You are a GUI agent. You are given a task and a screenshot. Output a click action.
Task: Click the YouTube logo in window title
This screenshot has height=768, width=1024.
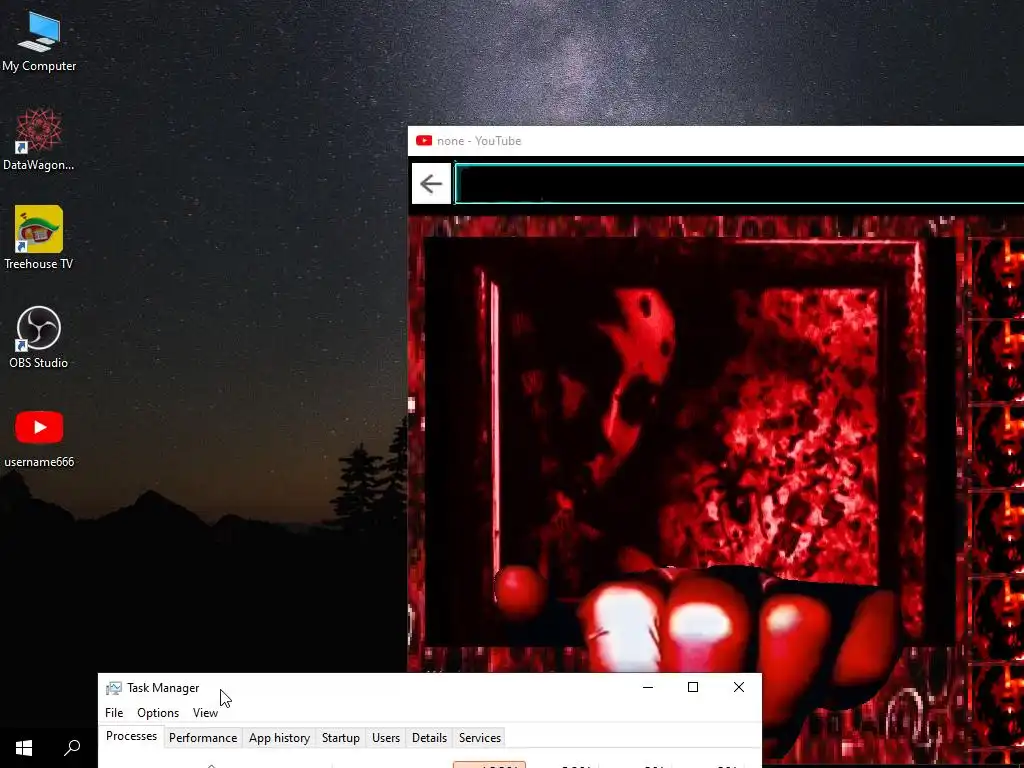pyautogui.click(x=424, y=140)
